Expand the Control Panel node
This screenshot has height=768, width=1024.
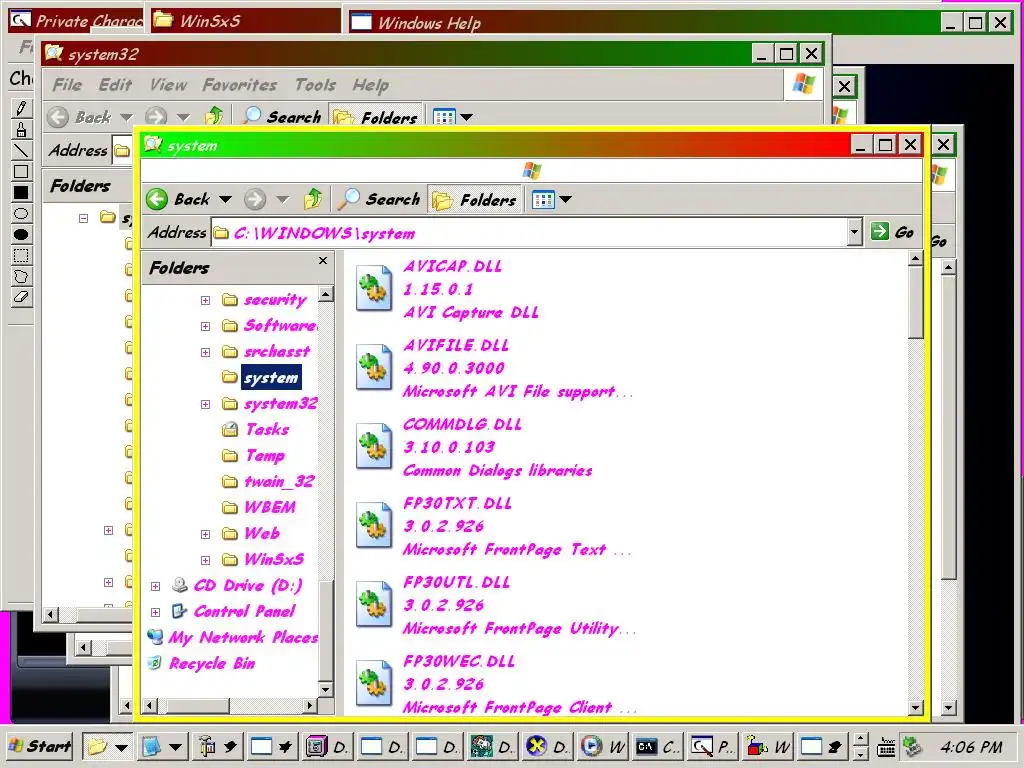[x=155, y=612]
